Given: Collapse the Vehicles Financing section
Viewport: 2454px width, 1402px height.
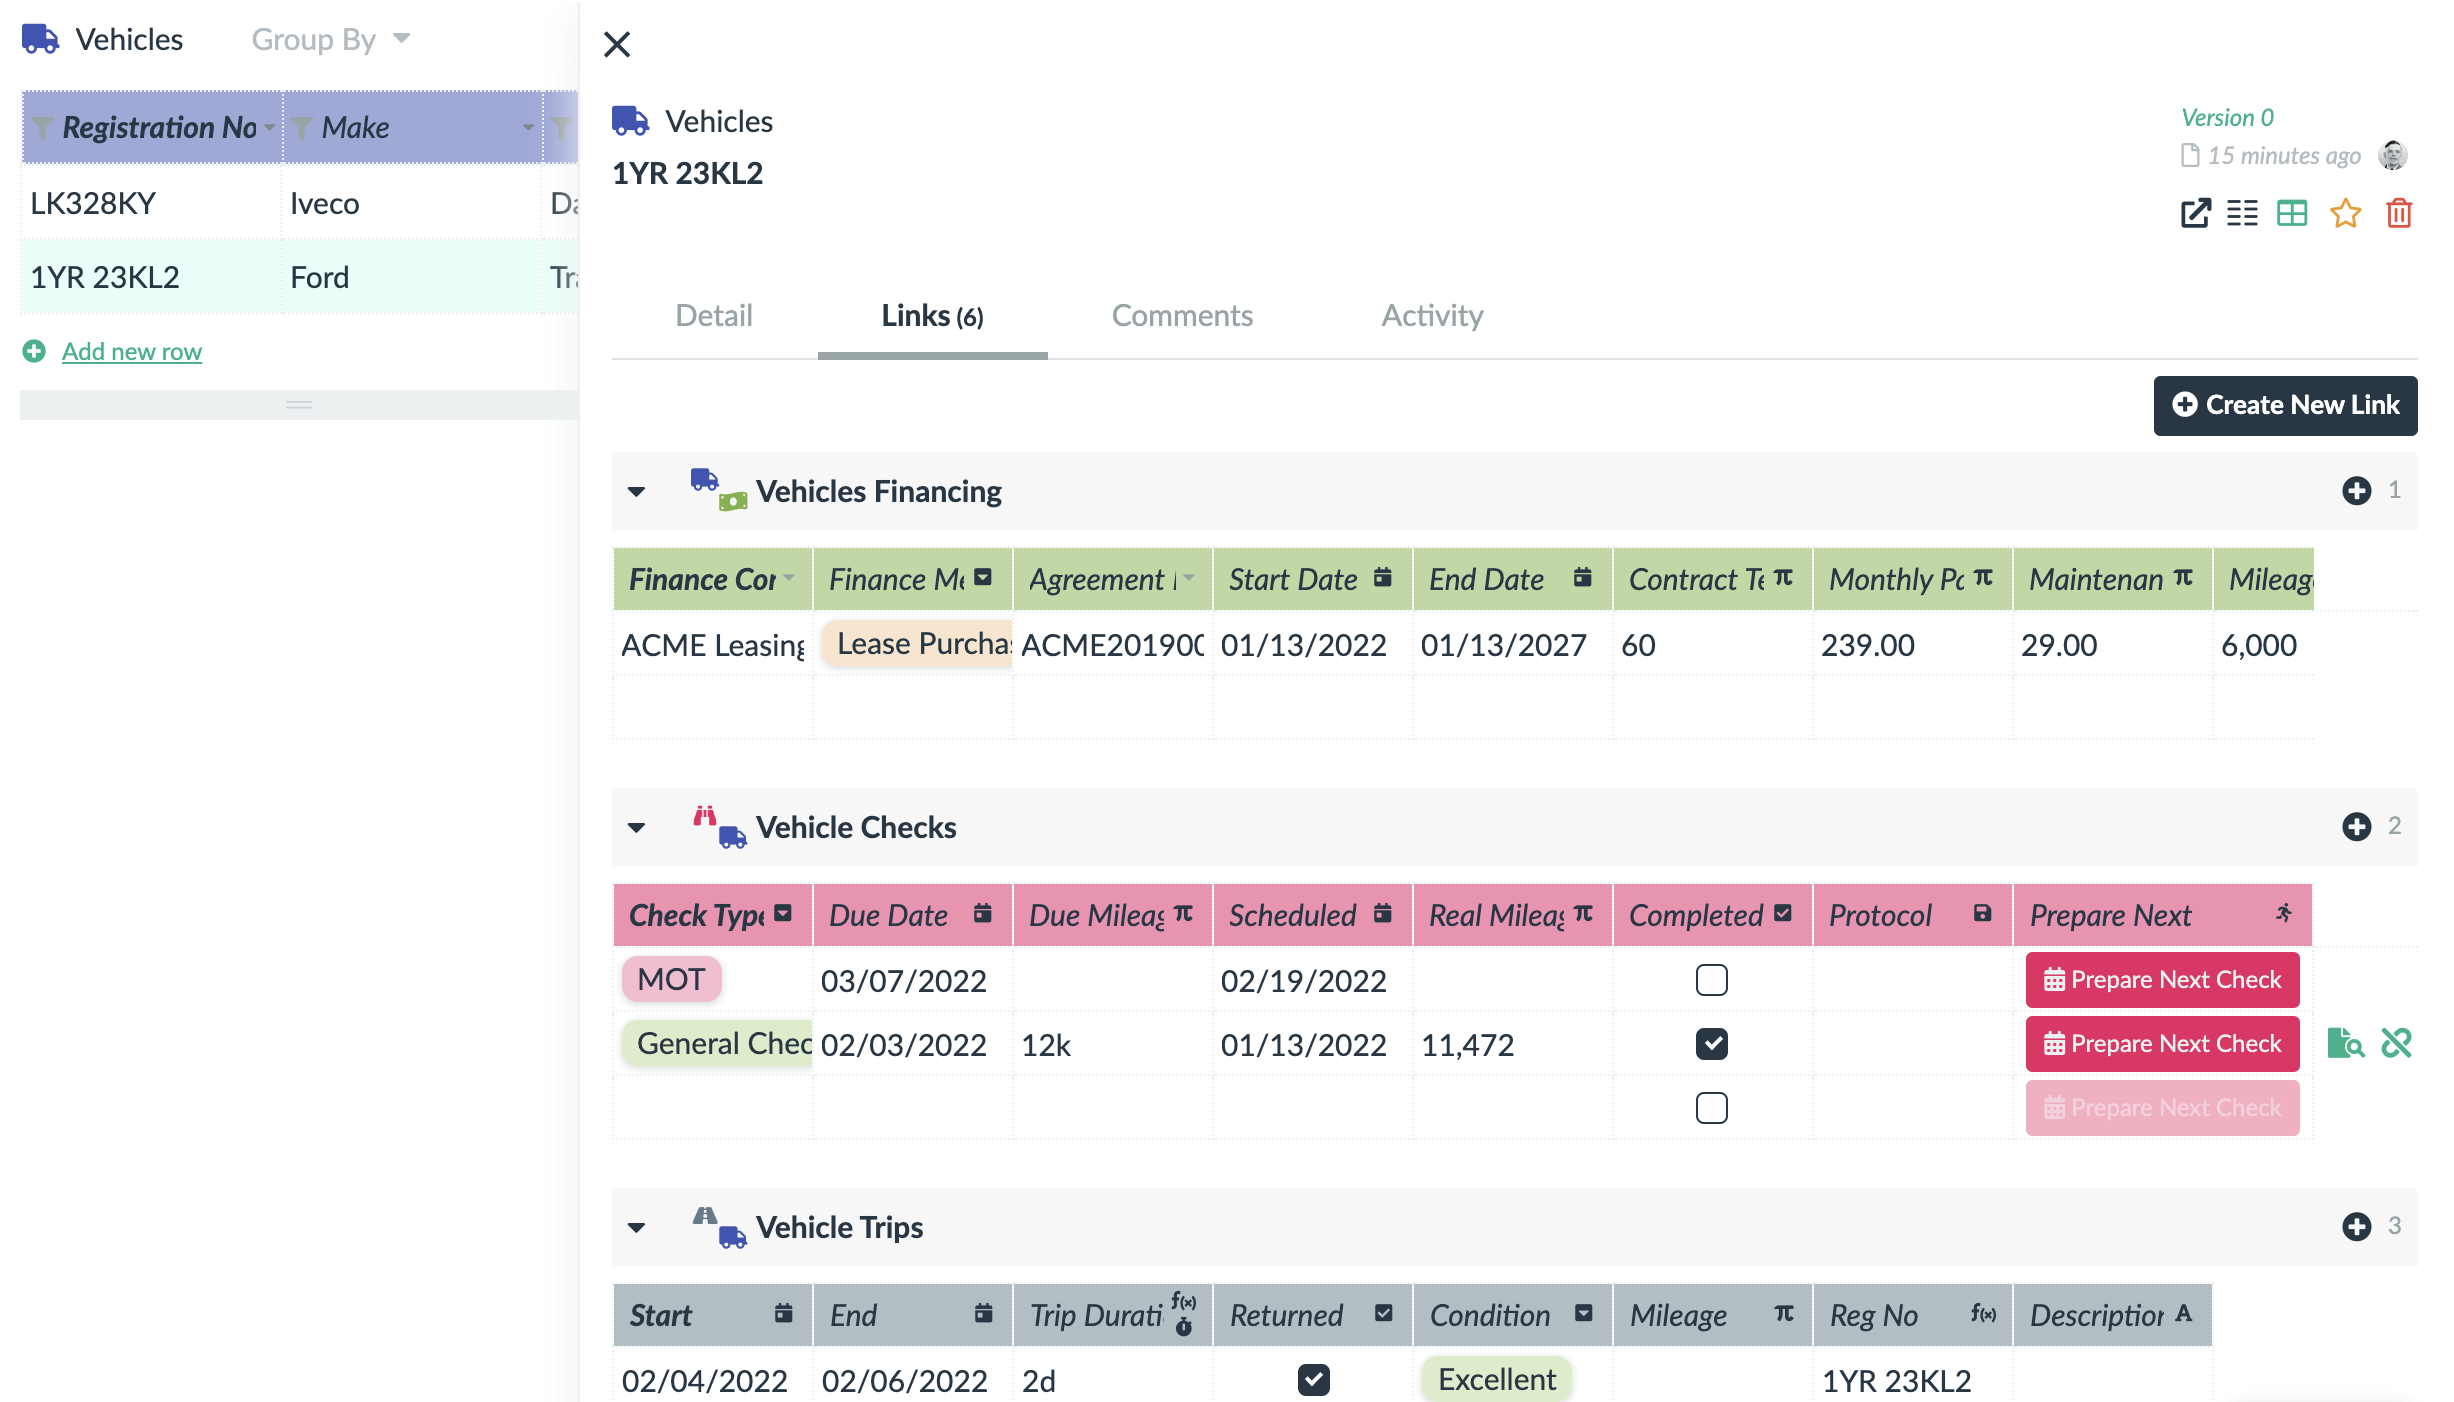Looking at the screenshot, I should (637, 490).
